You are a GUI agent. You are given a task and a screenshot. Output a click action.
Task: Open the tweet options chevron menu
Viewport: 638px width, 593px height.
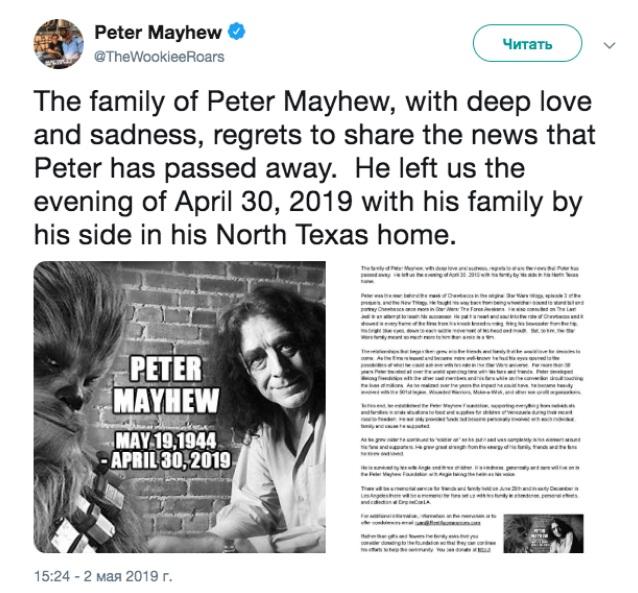coord(608,46)
